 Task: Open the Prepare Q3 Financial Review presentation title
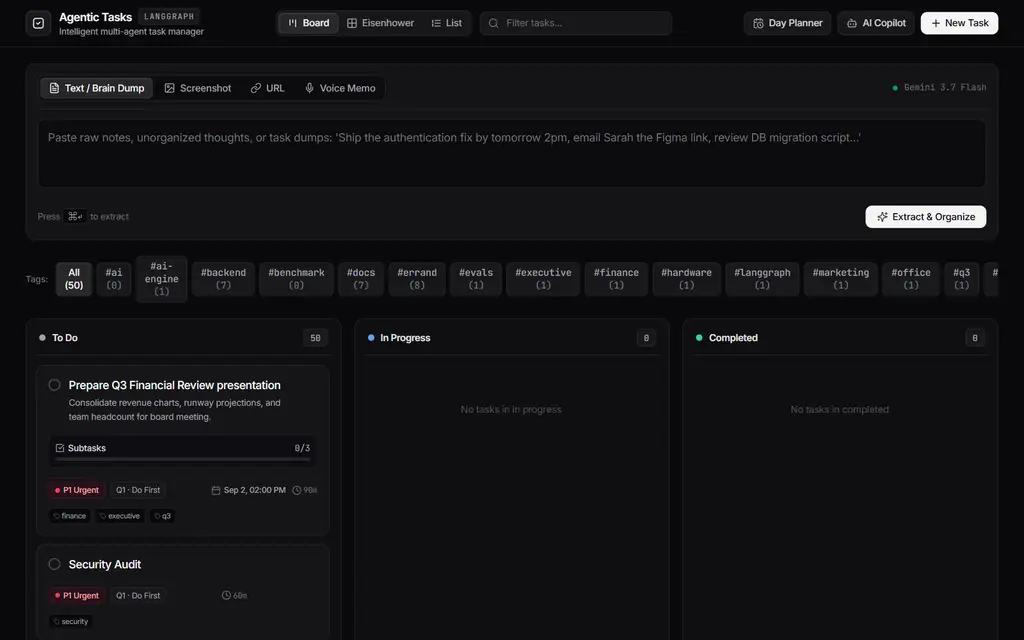coord(174,385)
